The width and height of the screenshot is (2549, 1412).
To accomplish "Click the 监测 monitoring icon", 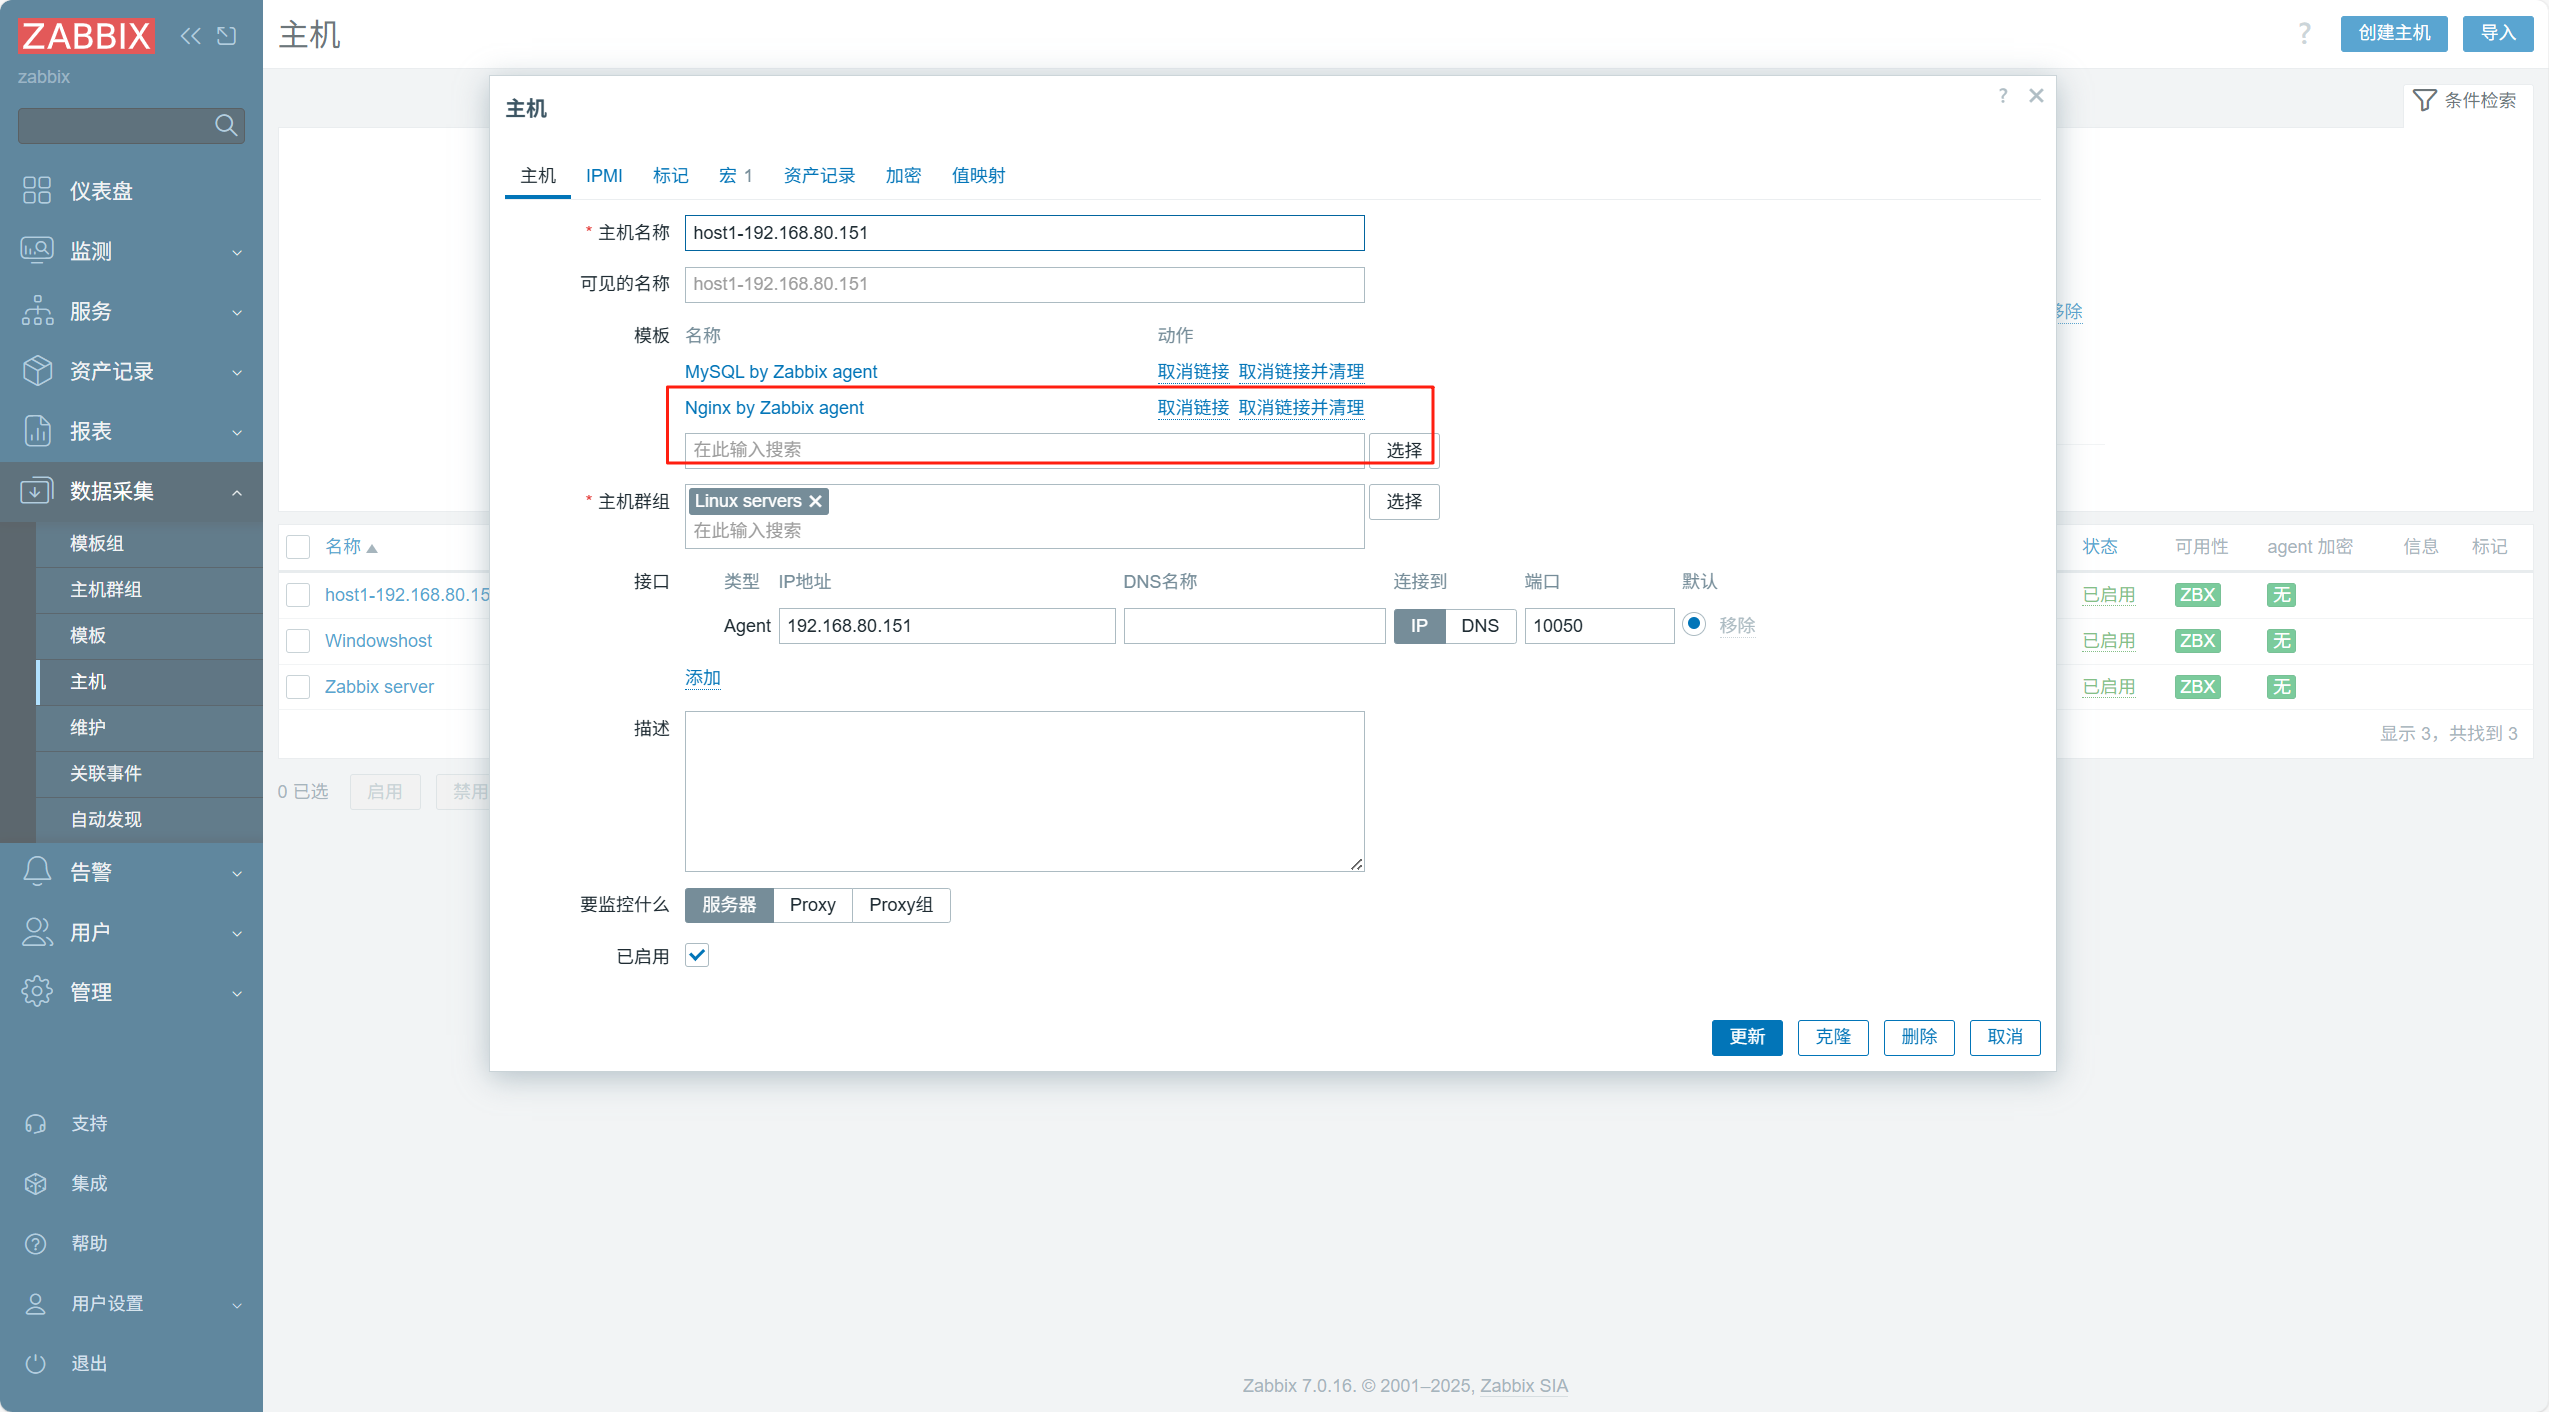I will tap(37, 250).
